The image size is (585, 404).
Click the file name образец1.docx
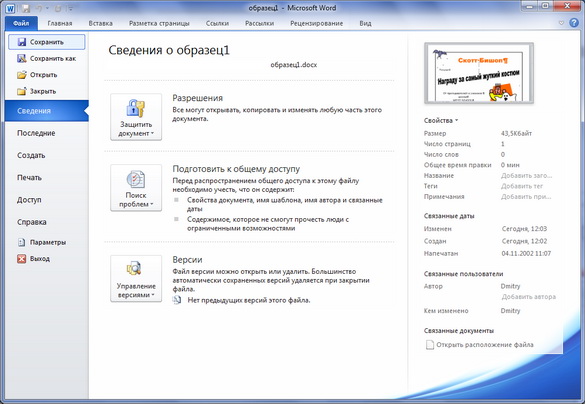294,65
